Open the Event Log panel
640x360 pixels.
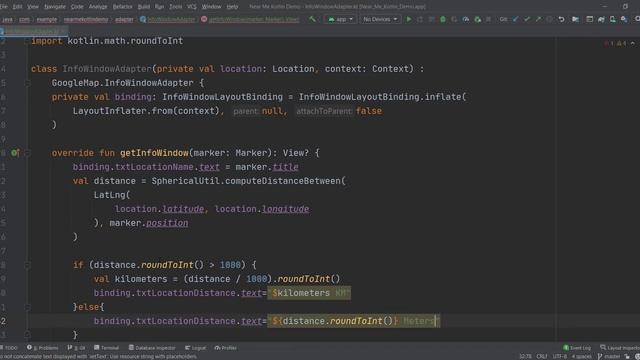tap(577, 348)
